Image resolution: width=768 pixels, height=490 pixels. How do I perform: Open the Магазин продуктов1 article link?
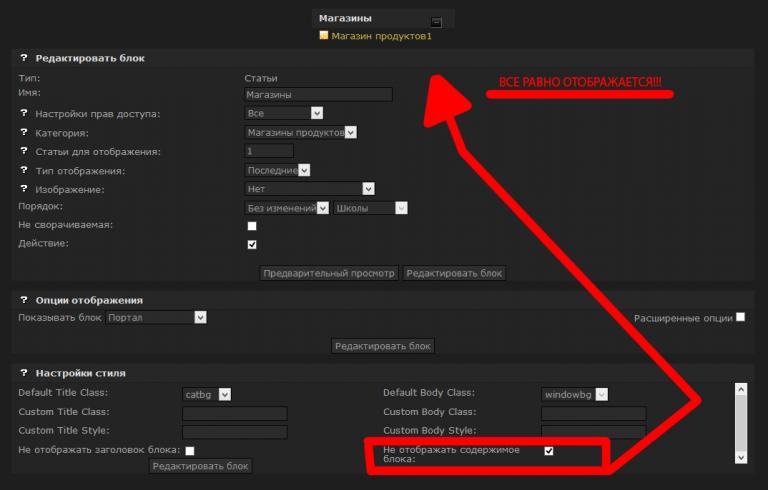coord(381,36)
